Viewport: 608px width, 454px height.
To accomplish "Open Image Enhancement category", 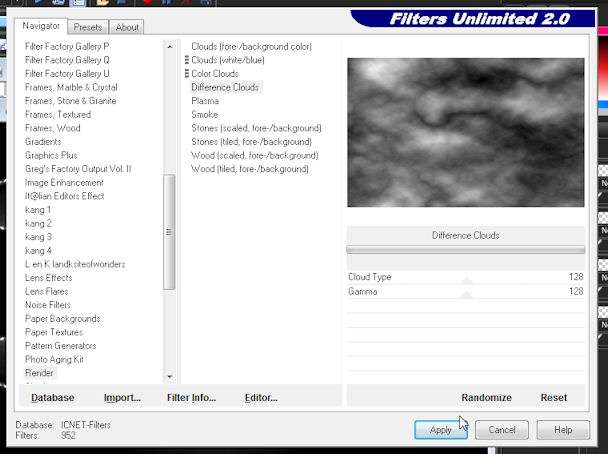I will click(64, 183).
